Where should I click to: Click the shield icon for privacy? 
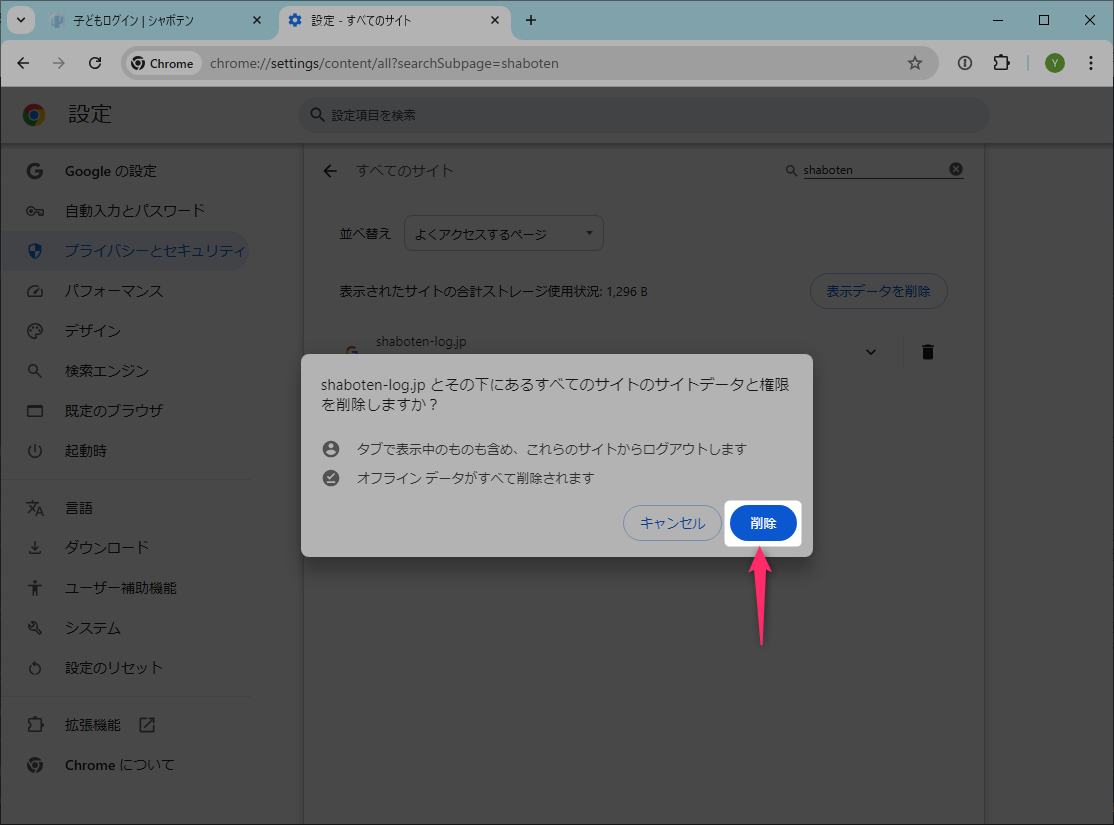click(x=35, y=251)
